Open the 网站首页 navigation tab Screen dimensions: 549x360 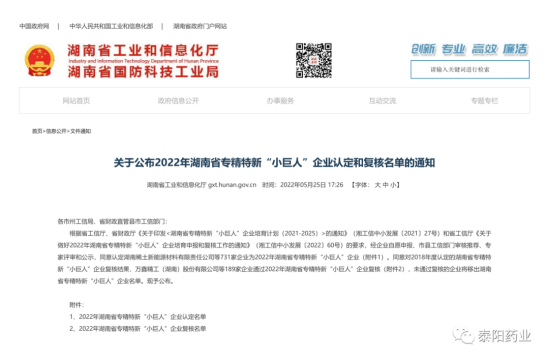point(76,101)
